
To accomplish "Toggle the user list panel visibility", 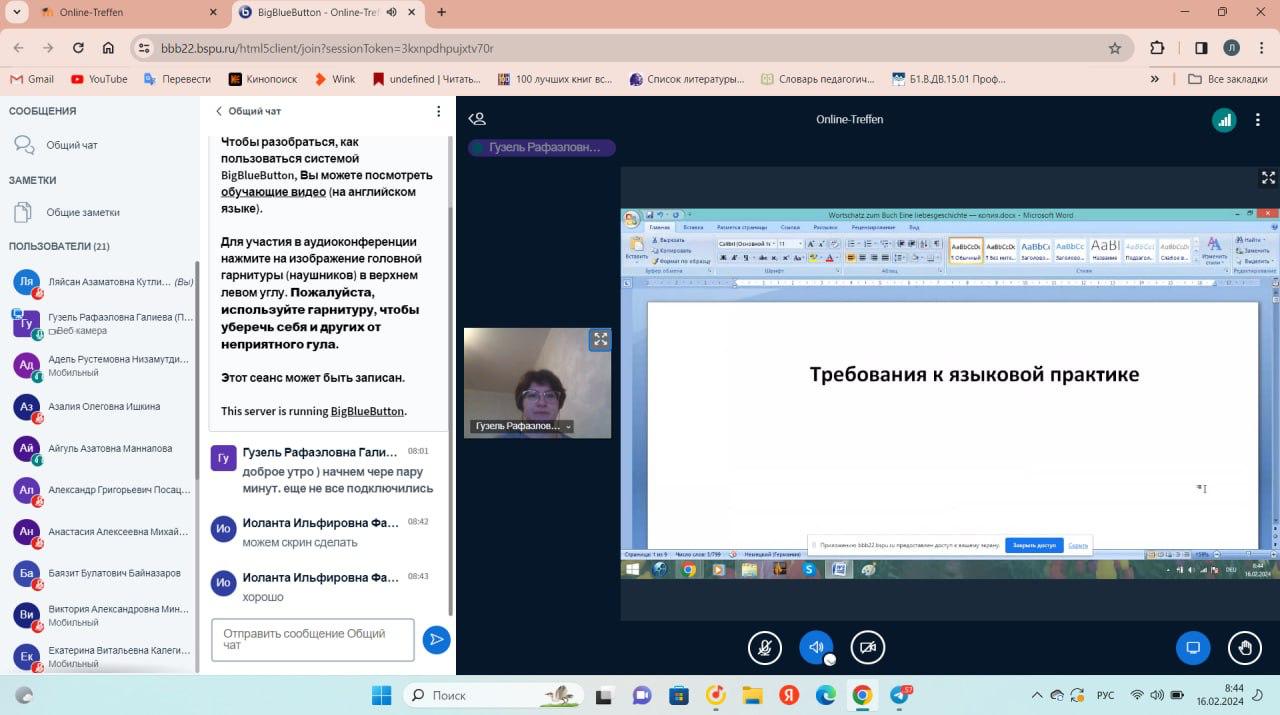I will click(477, 119).
